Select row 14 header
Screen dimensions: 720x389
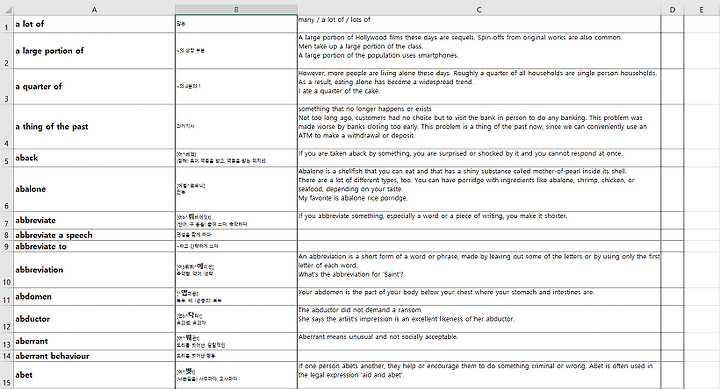7,356
